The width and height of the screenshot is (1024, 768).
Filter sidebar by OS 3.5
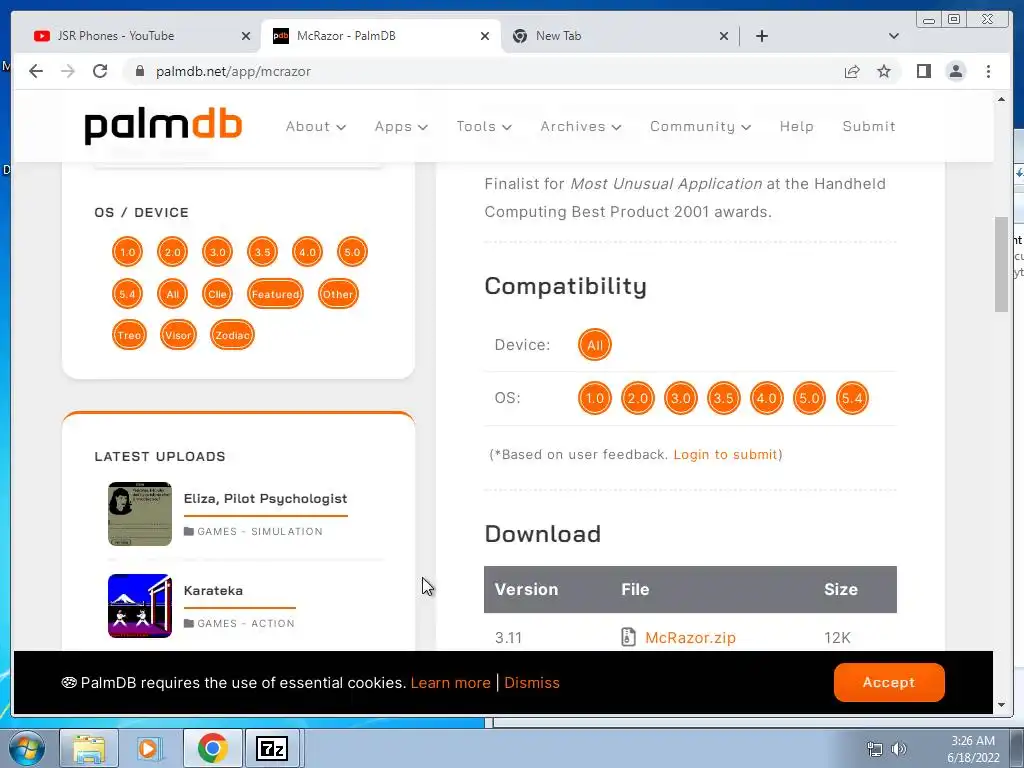pyautogui.click(x=263, y=252)
